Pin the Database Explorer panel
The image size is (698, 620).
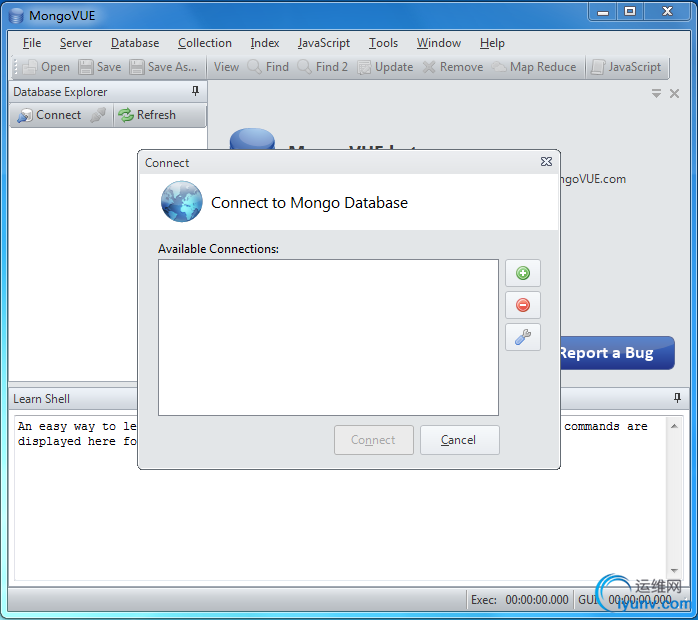195,91
